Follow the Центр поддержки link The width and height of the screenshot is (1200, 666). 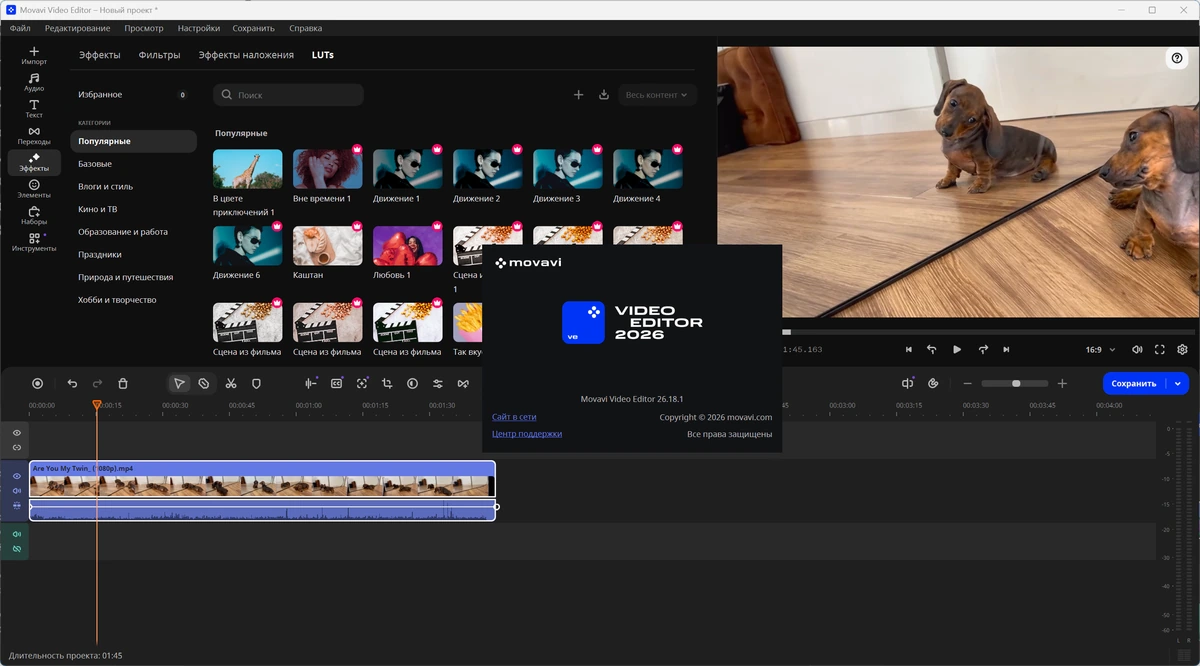pos(527,434)
